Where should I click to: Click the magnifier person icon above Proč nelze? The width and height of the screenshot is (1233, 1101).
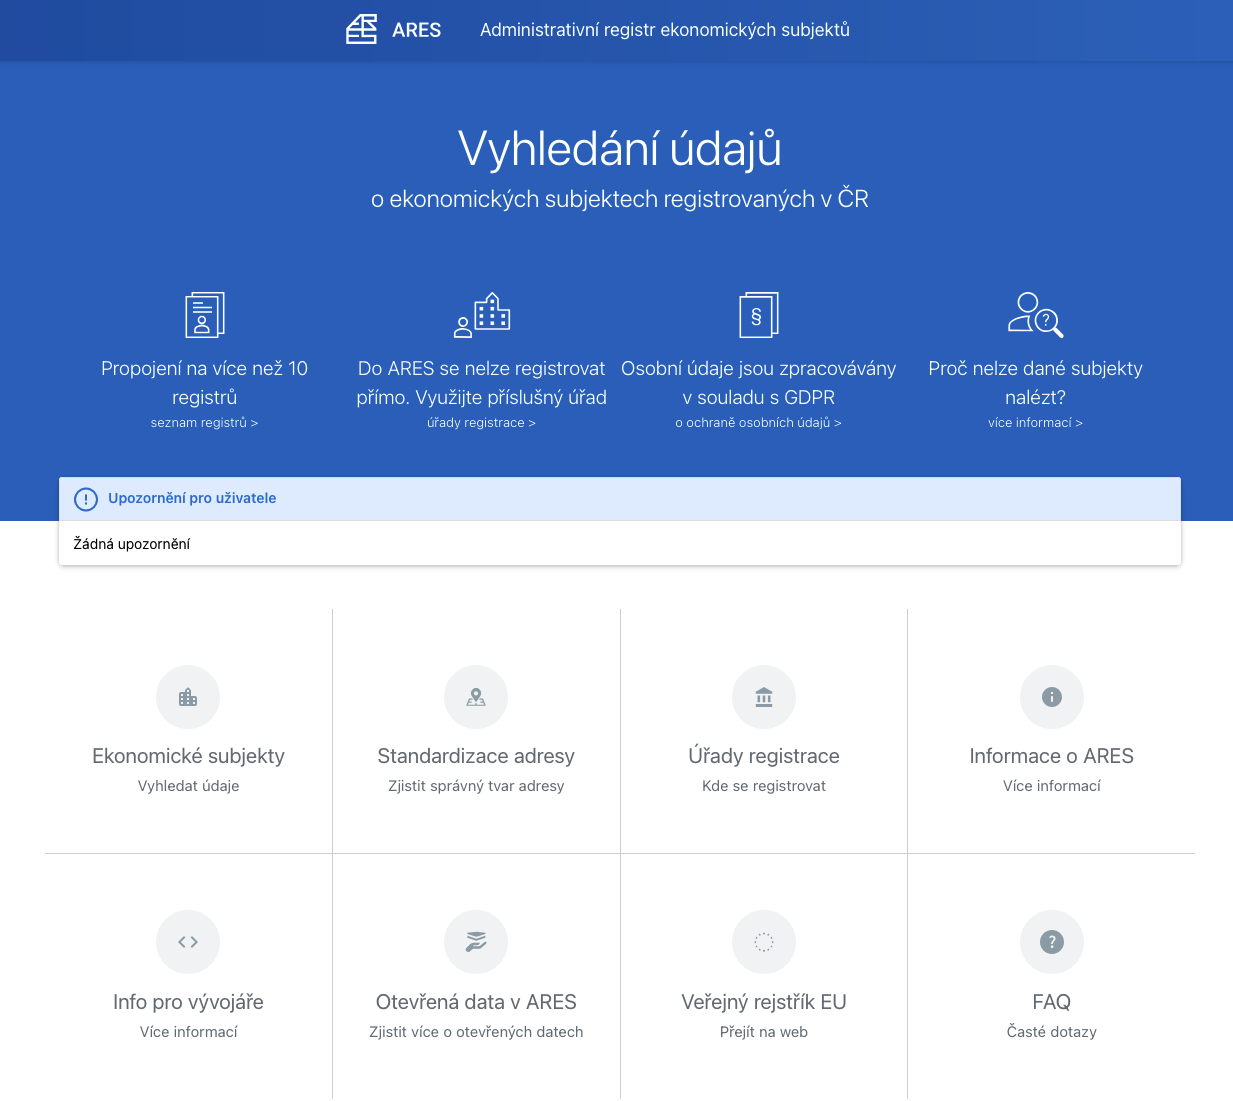coord(1035,315)
